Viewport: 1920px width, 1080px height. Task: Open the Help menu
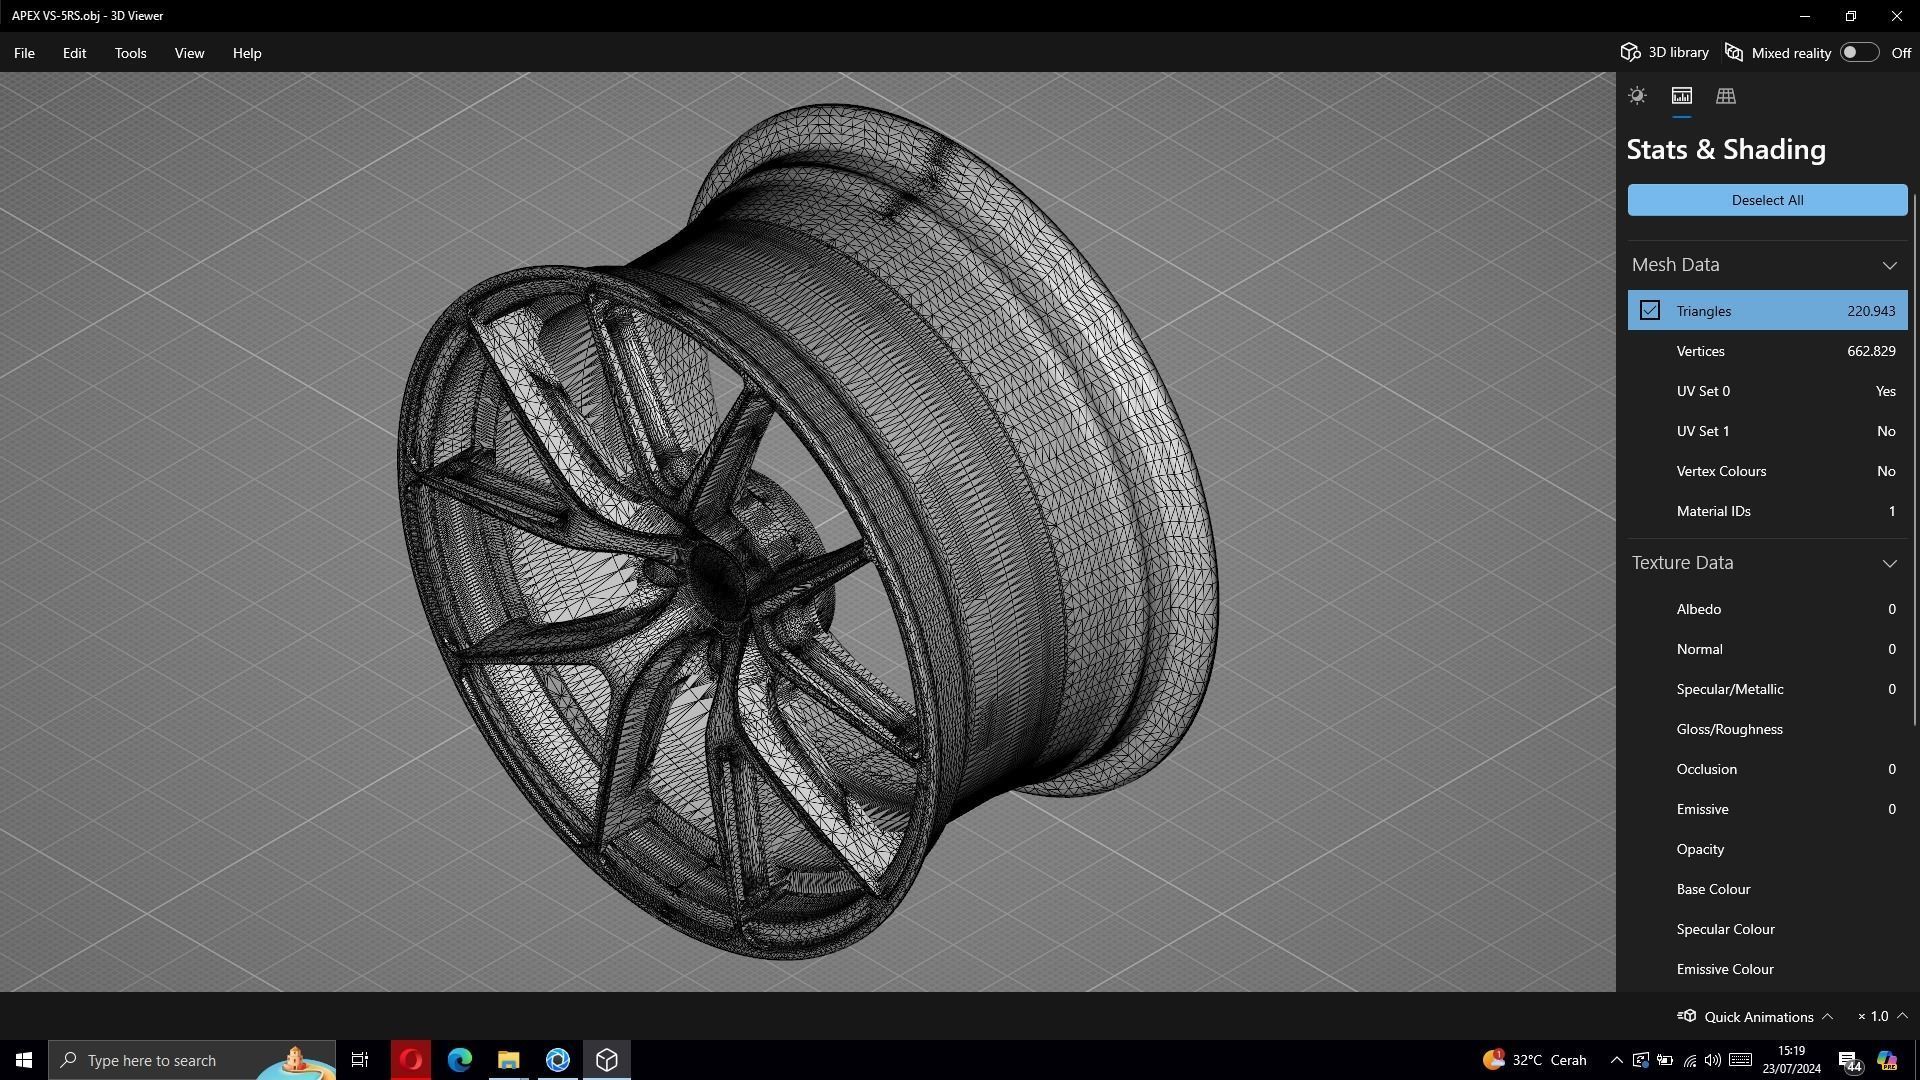[x=247, y=53]
